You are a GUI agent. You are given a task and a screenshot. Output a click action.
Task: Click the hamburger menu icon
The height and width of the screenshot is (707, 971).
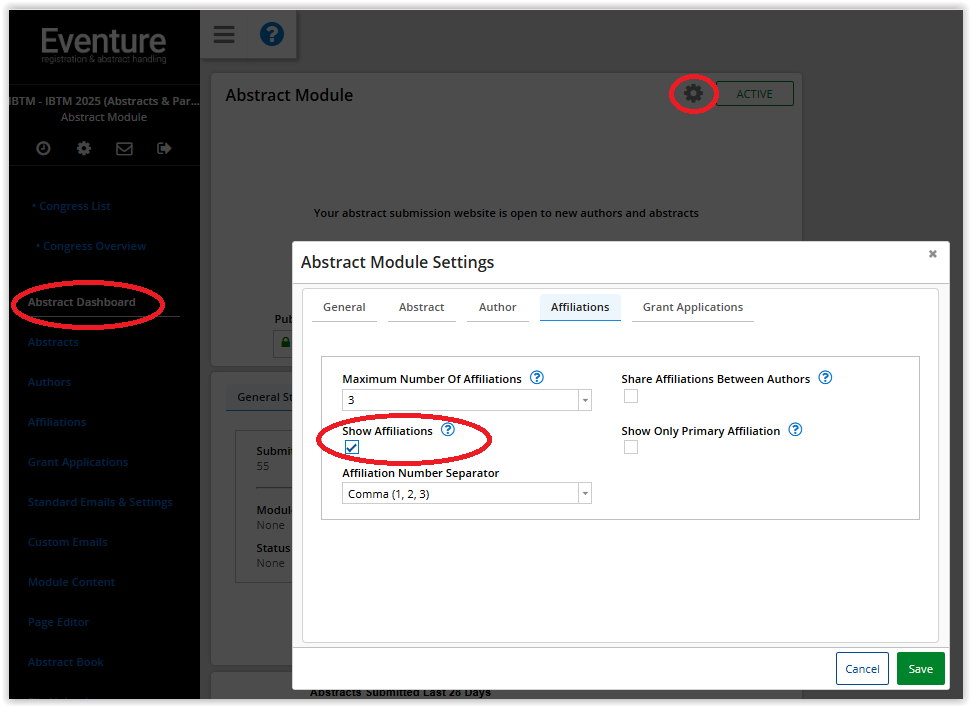click(x=224, y=35)
